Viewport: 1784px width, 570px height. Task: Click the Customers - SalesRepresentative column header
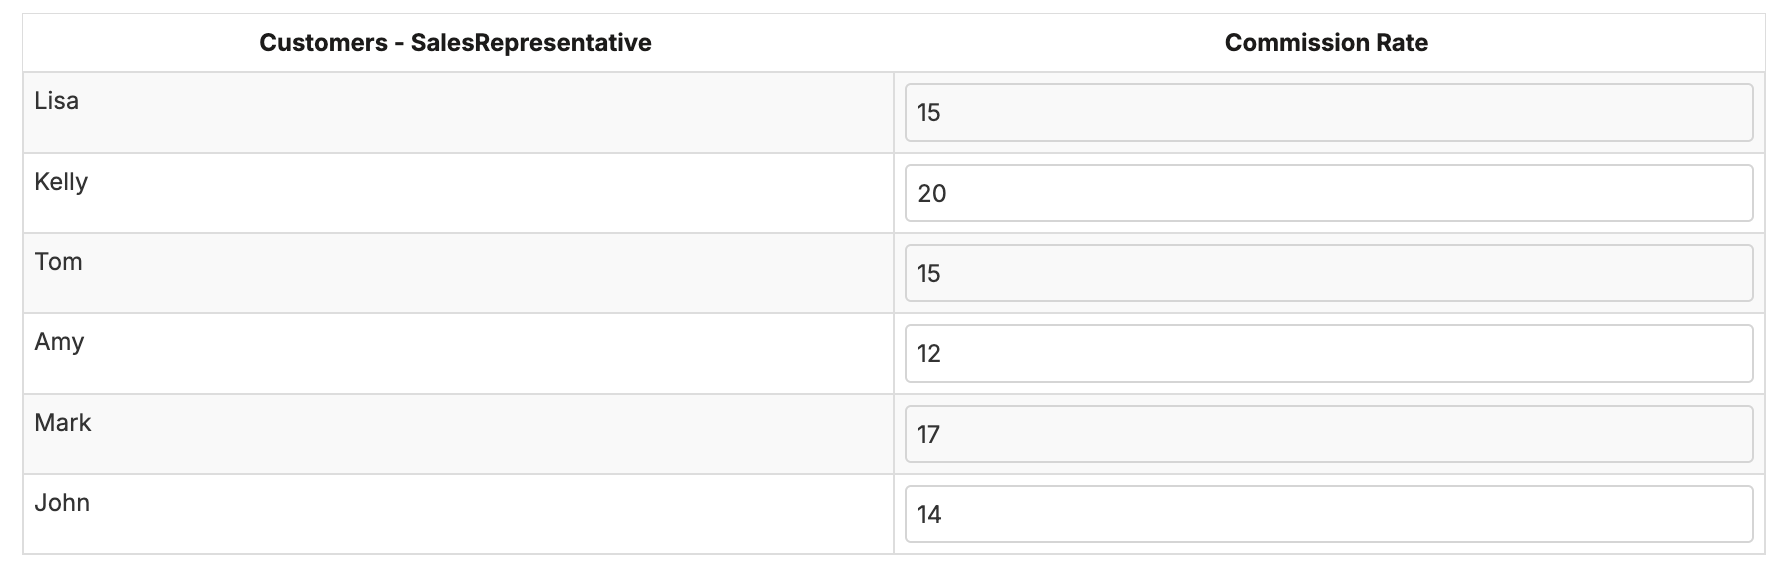pyautogui.click(x=455, y=43)
